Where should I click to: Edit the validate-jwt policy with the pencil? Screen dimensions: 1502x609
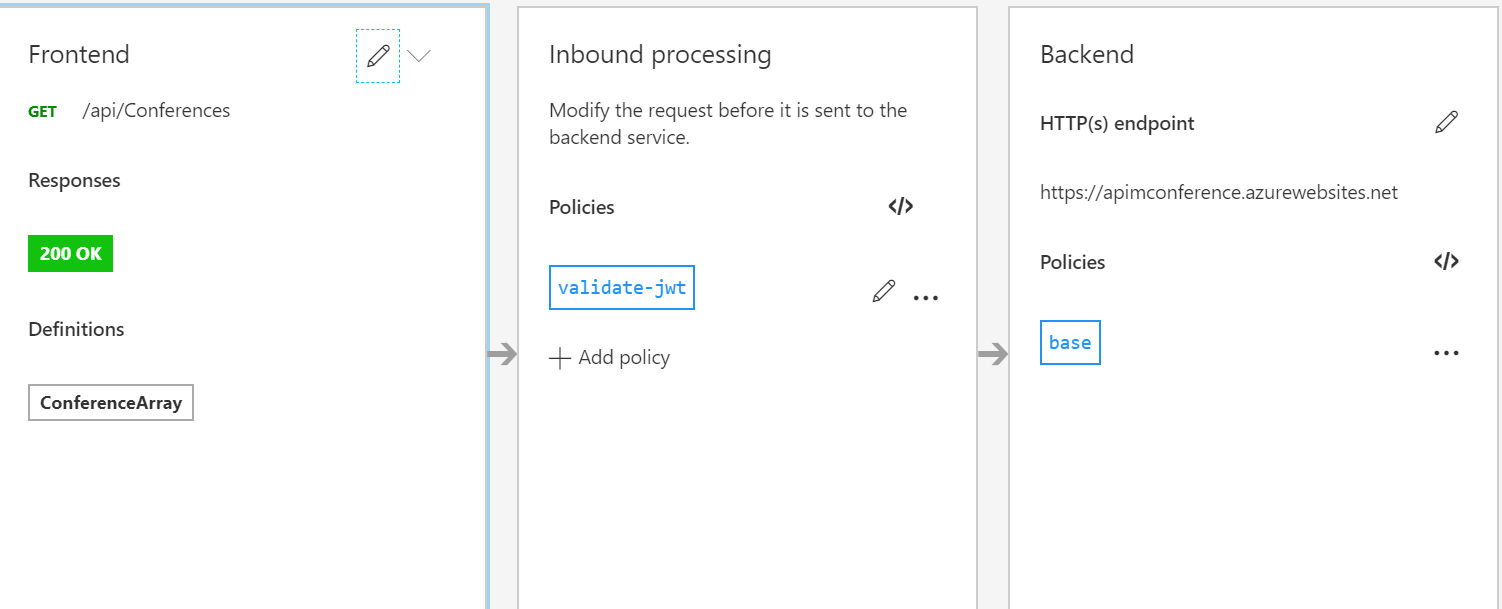883,291
